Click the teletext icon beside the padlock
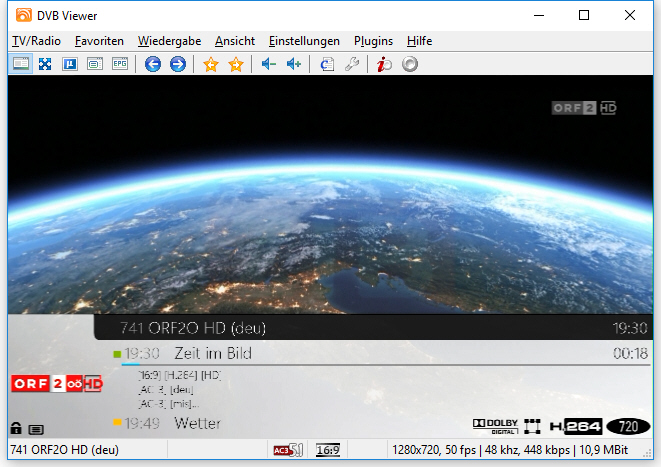The height and width of the screenshot is (467, 661). (x=36, y=429)
